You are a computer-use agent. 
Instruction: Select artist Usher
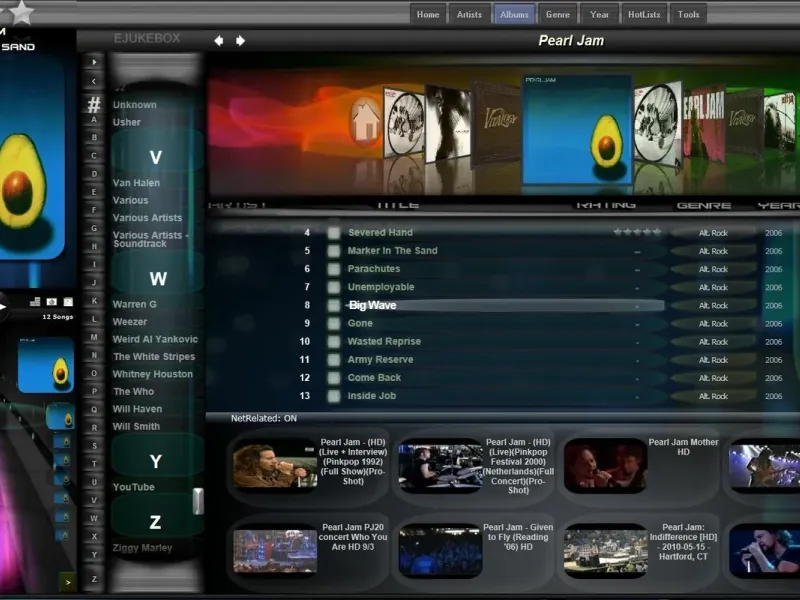[x=127, y=122]
